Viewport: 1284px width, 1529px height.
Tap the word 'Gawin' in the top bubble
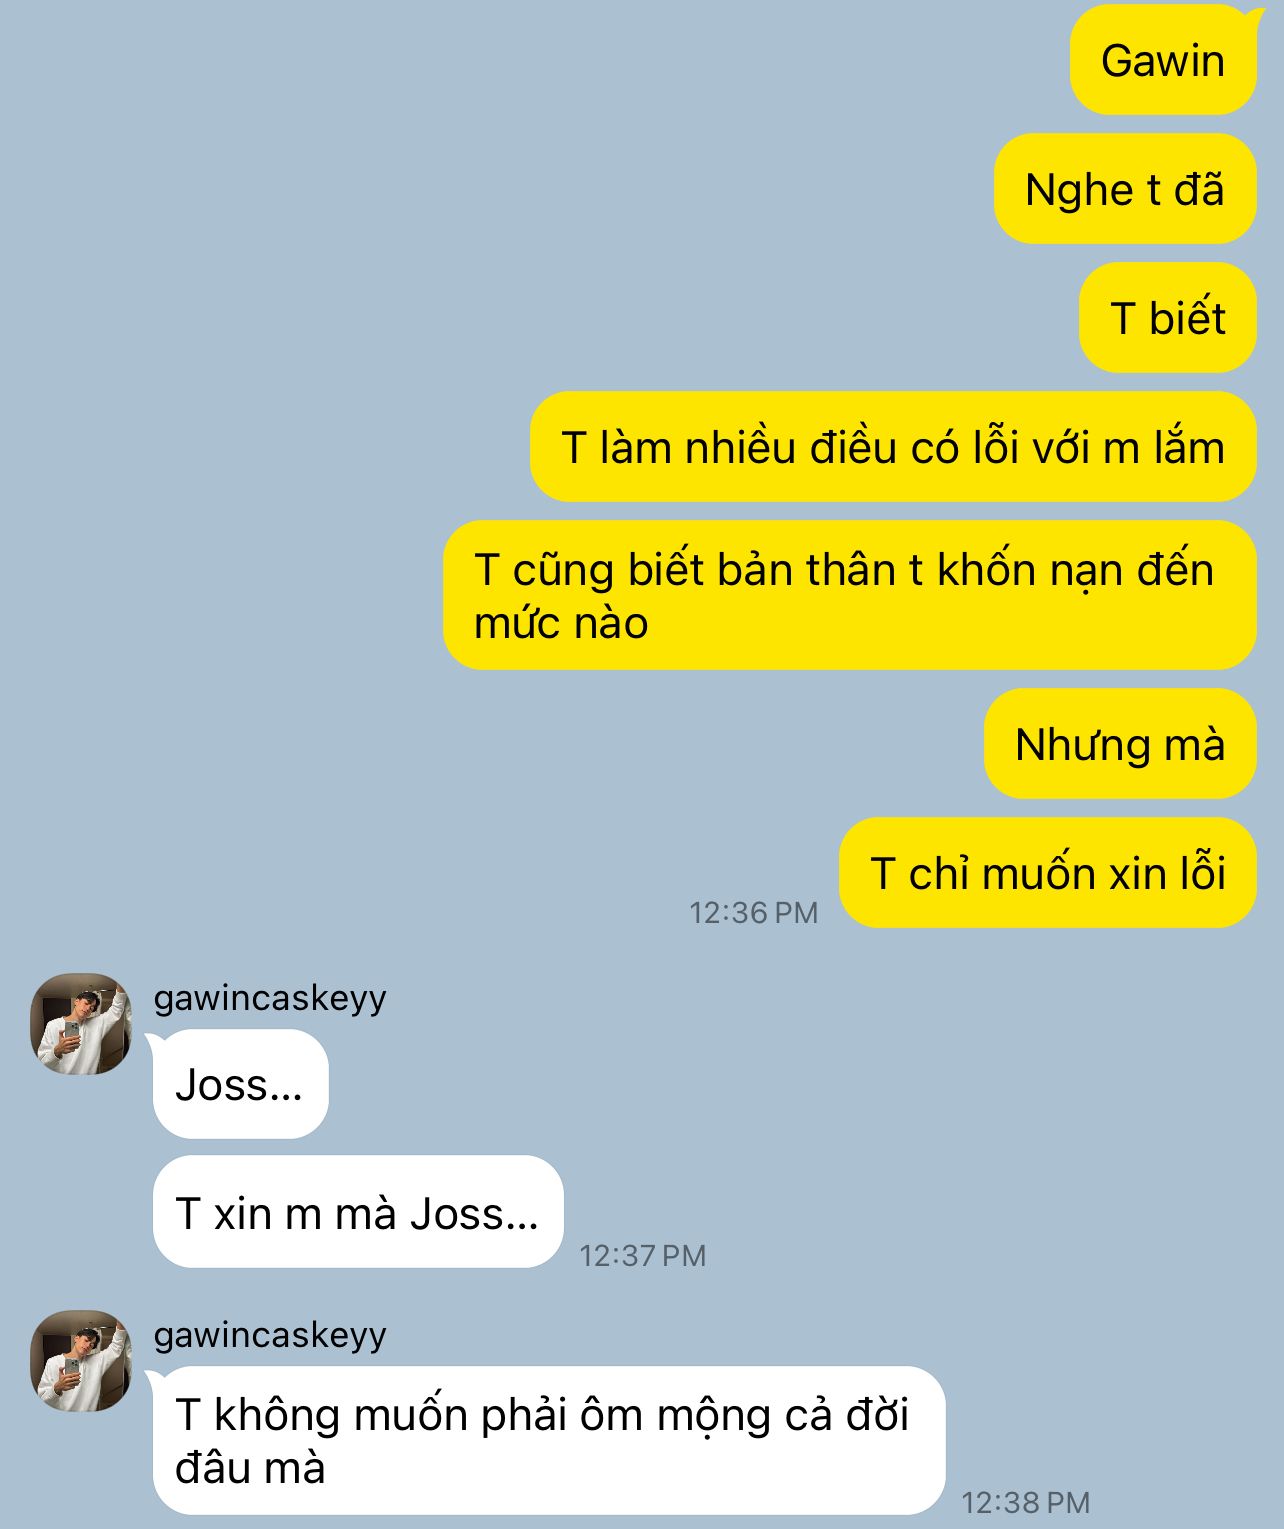click(x=1163, y=61)
